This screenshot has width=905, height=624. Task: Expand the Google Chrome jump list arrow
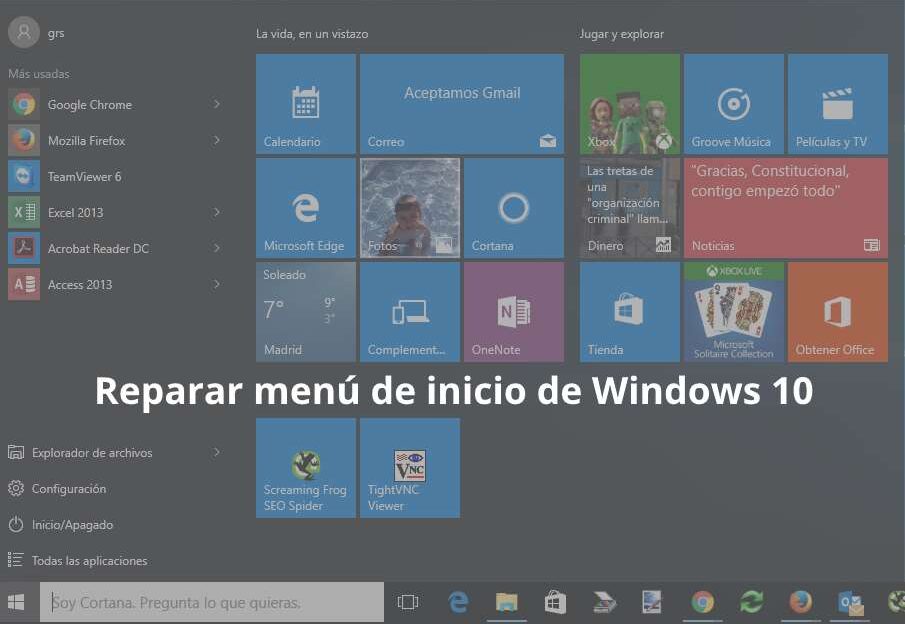216,104
